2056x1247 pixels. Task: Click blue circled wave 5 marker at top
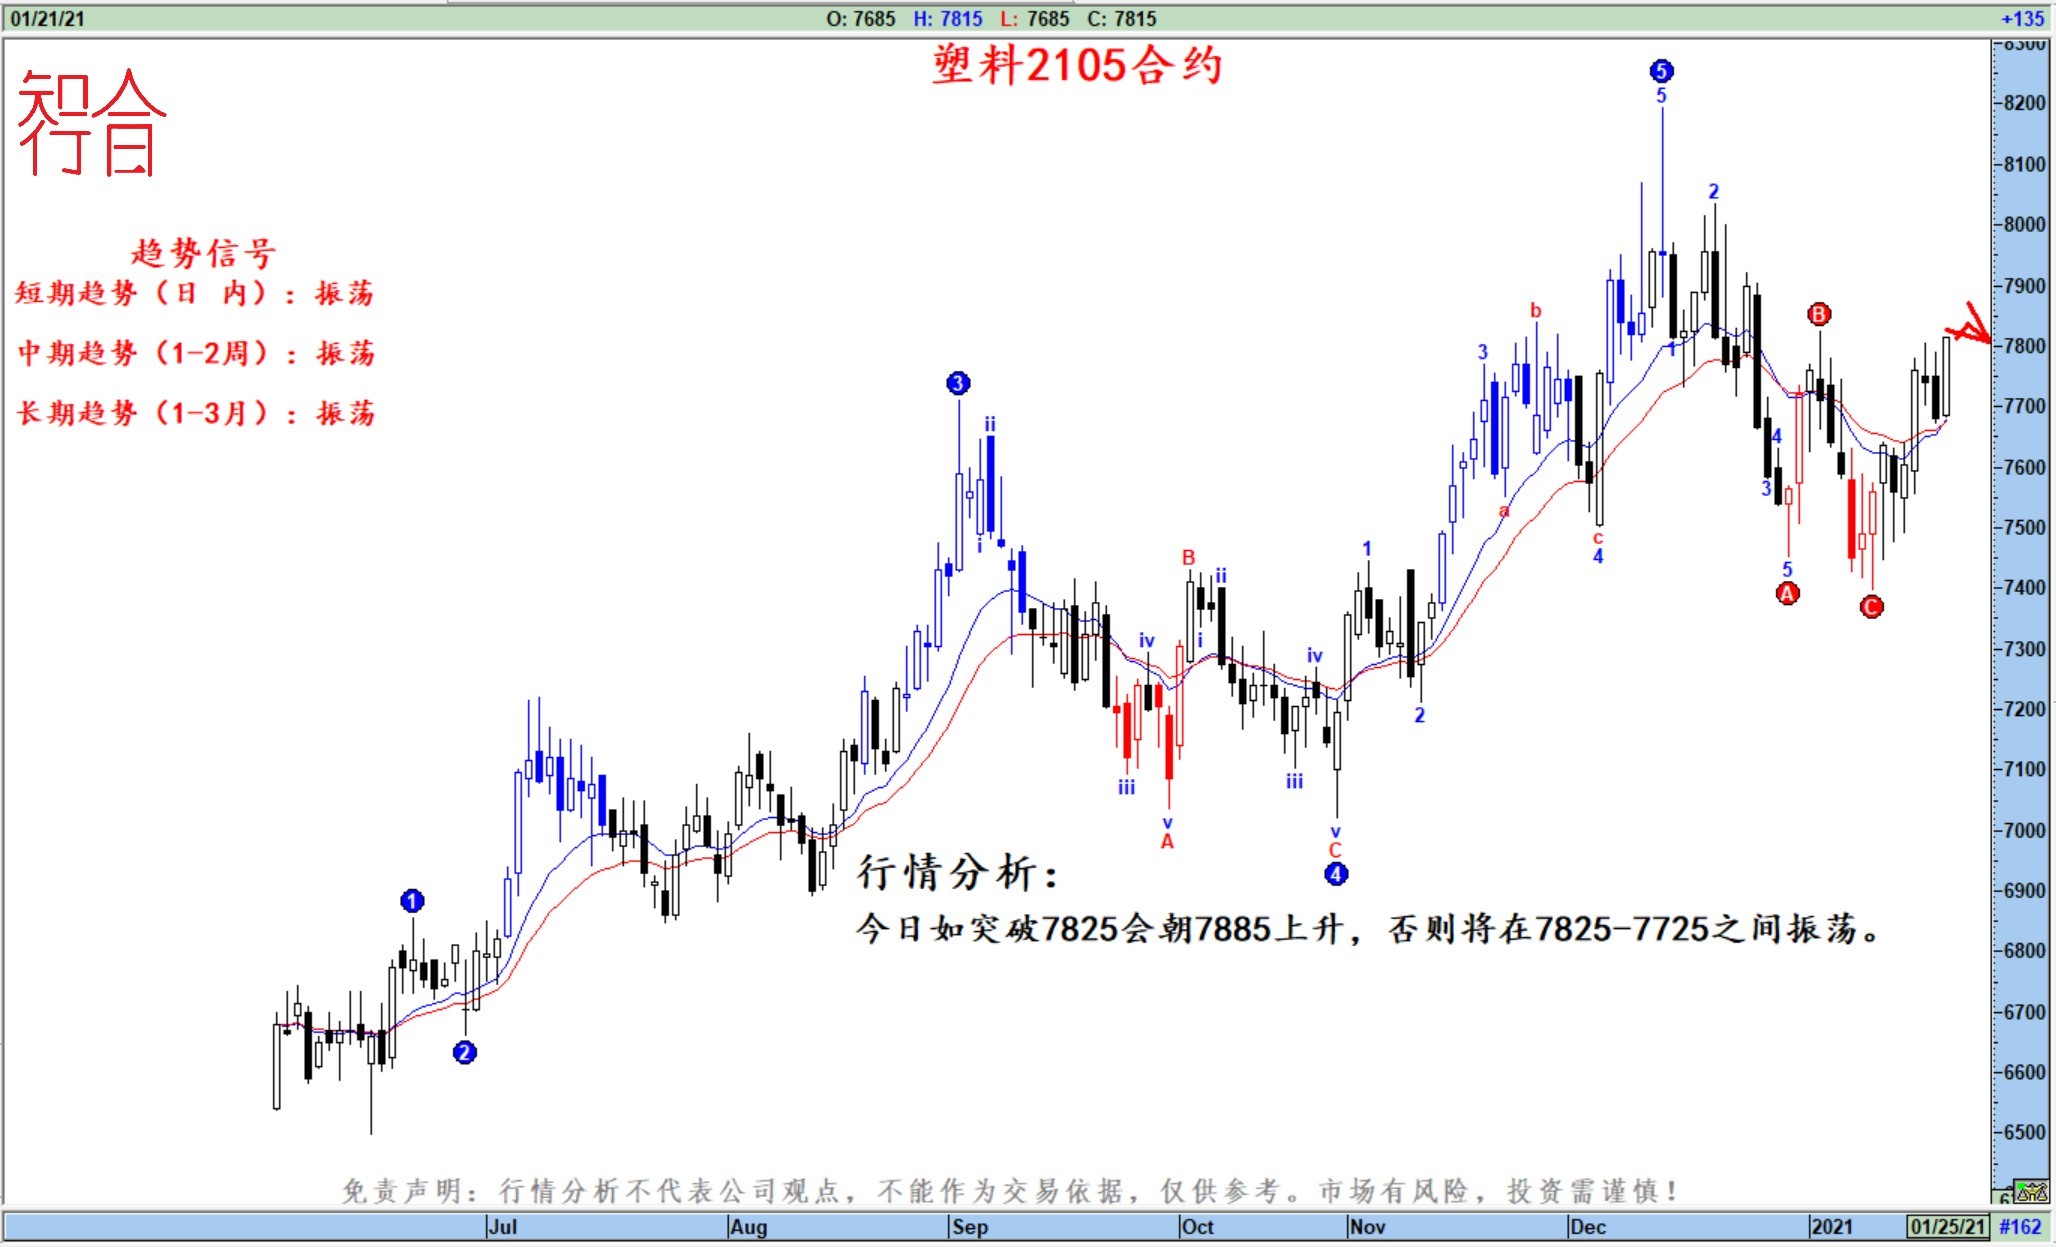(x=1661, y=71)
